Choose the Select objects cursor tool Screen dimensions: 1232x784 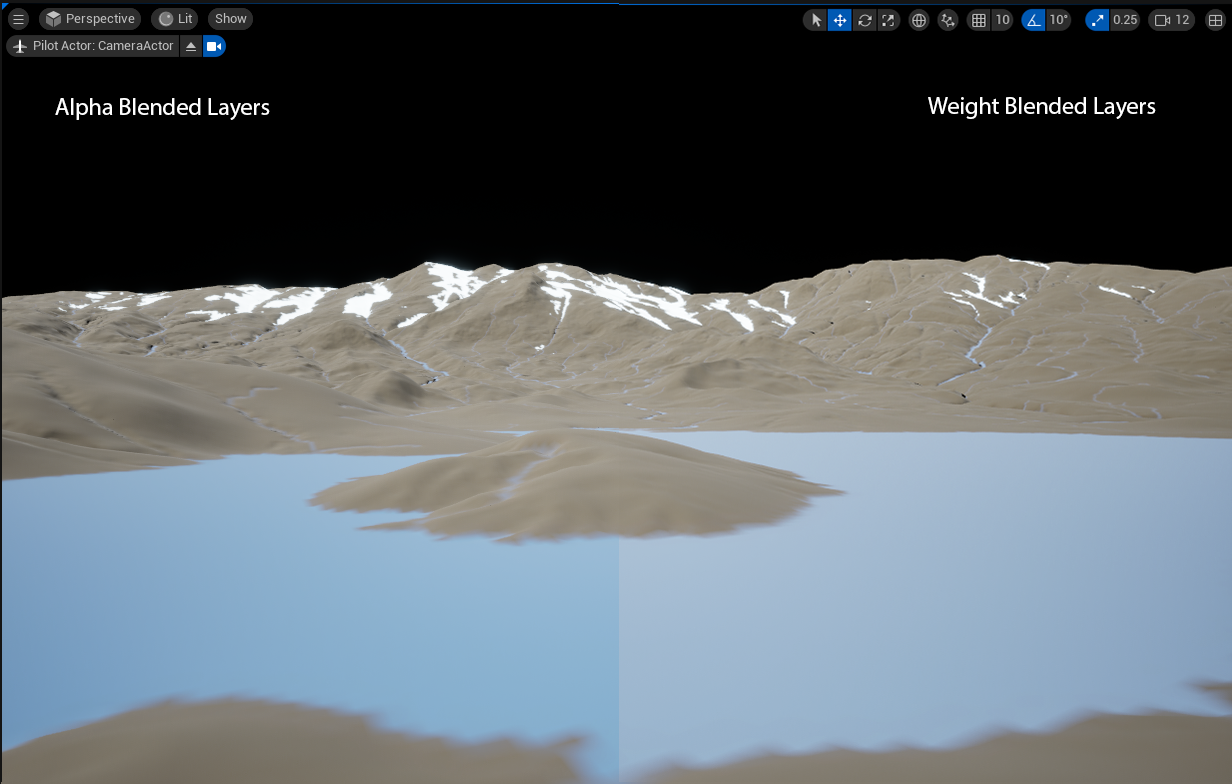point(816,20)
